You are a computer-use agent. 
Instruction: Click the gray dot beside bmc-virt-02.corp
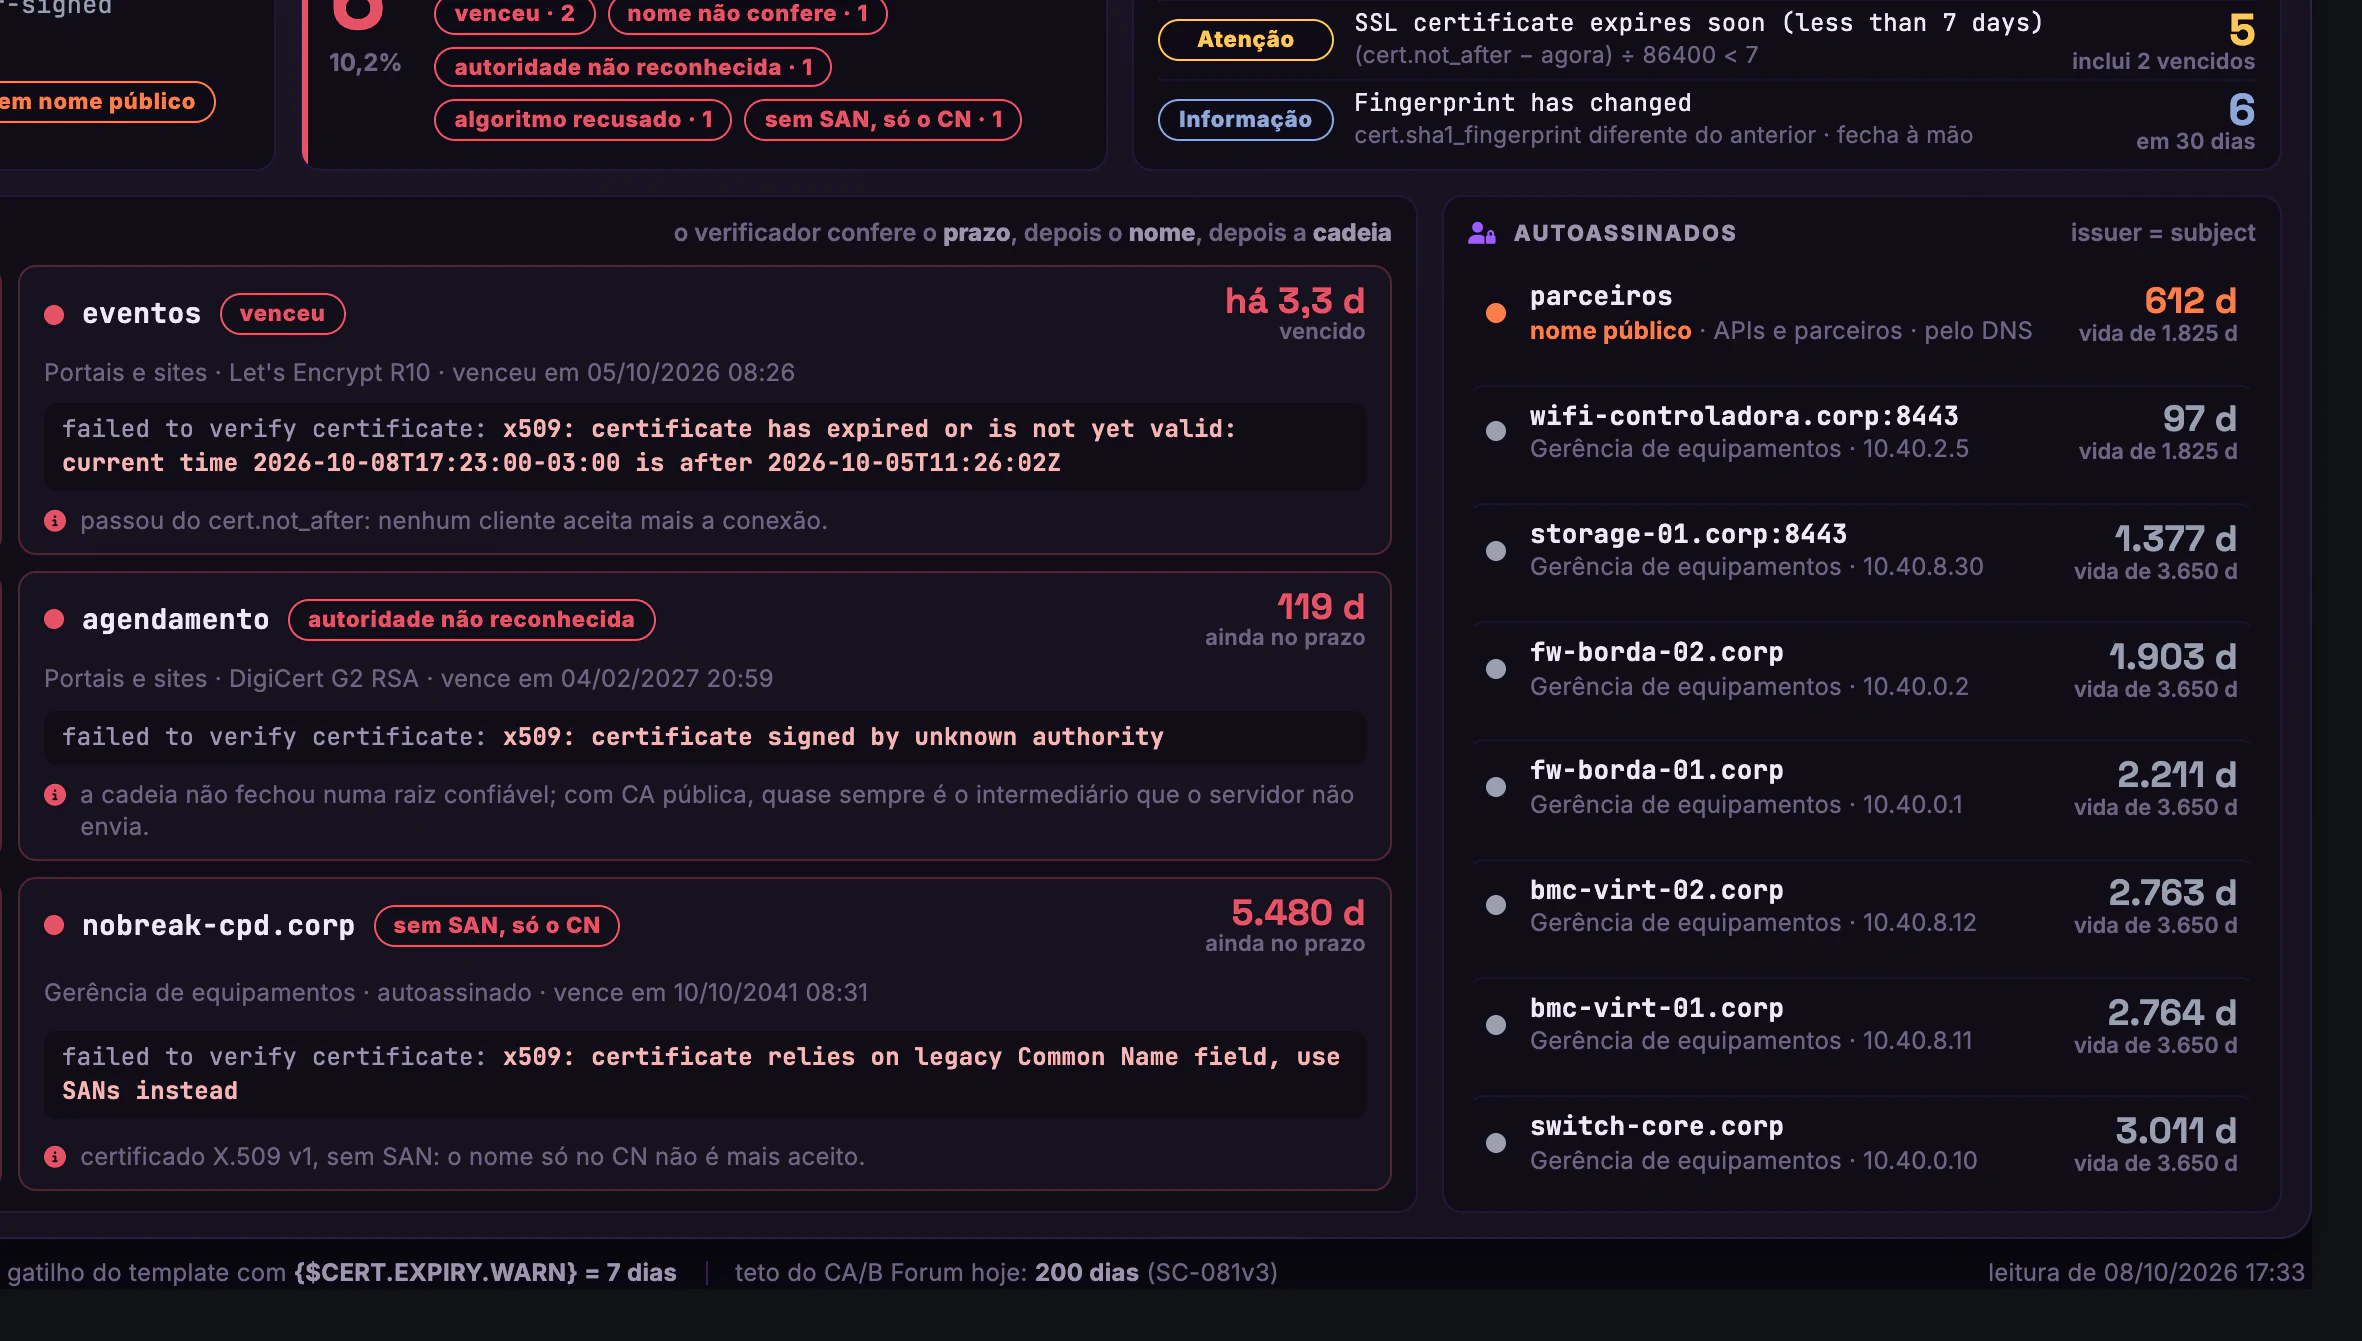pos(1495,905)
